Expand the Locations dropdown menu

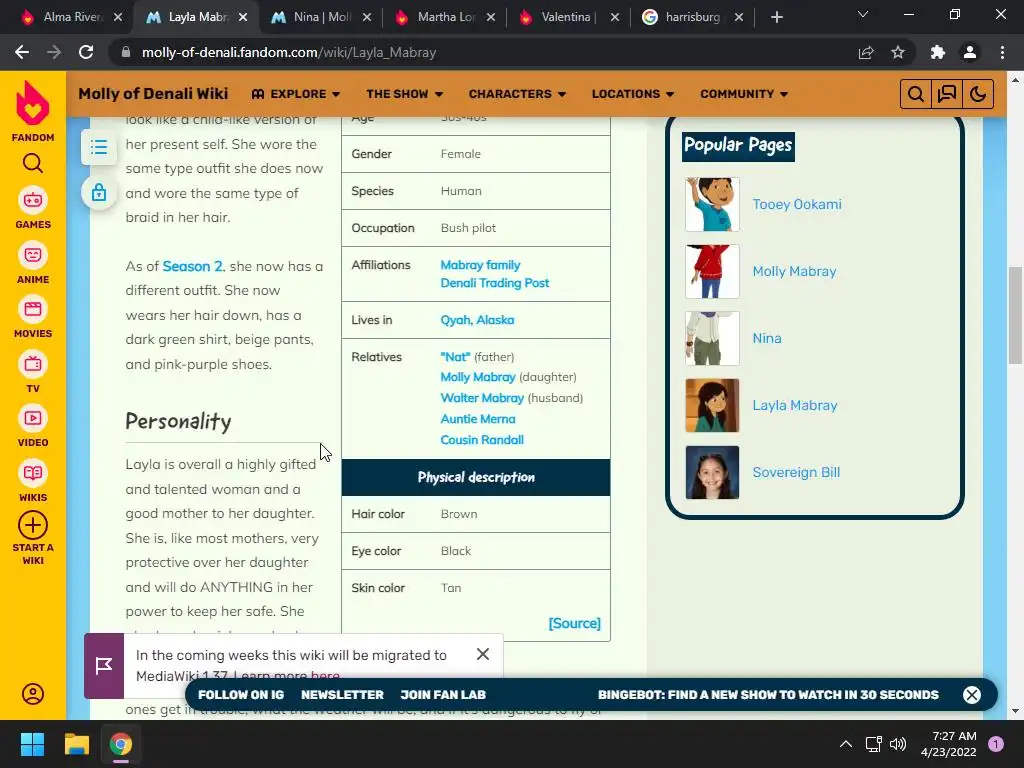click(633, 94)
